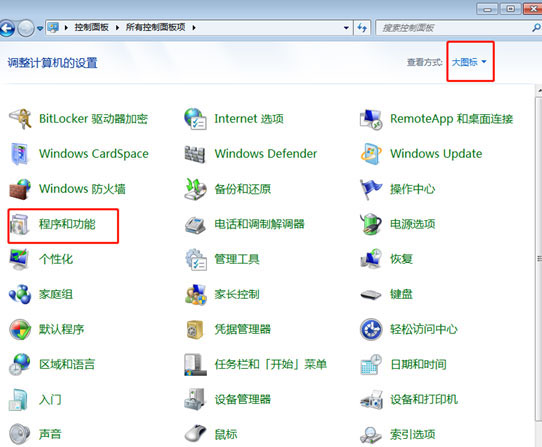The height and width of the screenshot is (447, 542).
Task: Click the Windows Update text link
Action: pos(436,154)
